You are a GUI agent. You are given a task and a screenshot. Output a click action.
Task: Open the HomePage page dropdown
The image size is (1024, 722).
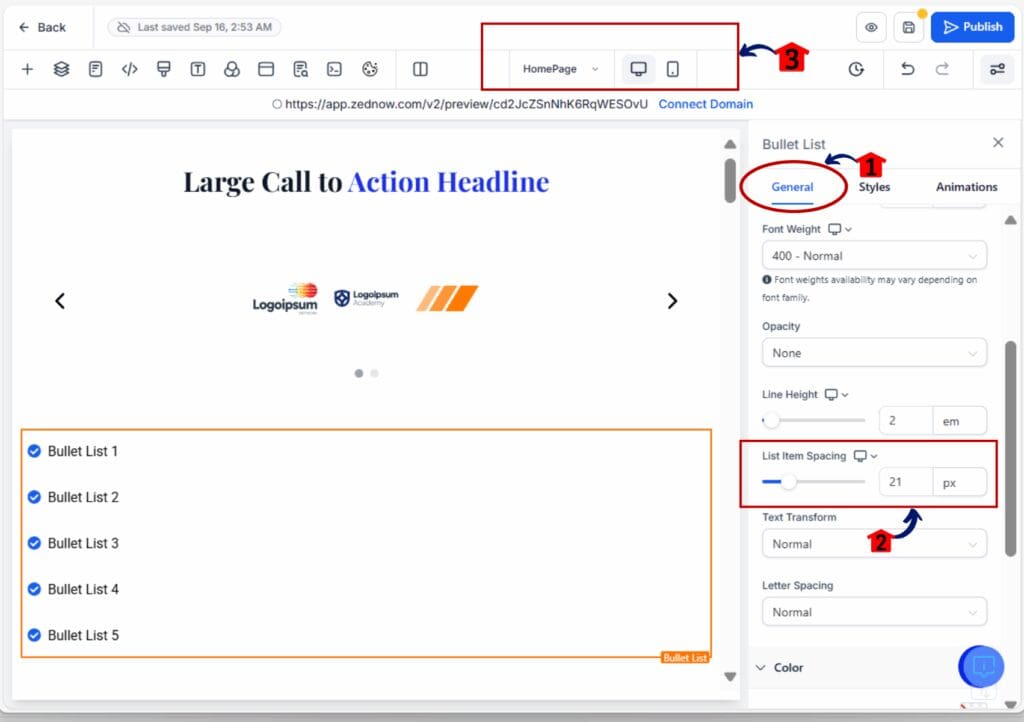point(560,69)
